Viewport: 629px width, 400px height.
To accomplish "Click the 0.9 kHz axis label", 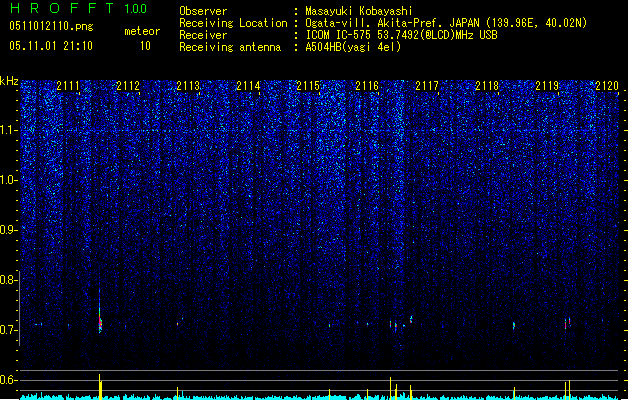I will pyautogui.click(x=8, y=230).
